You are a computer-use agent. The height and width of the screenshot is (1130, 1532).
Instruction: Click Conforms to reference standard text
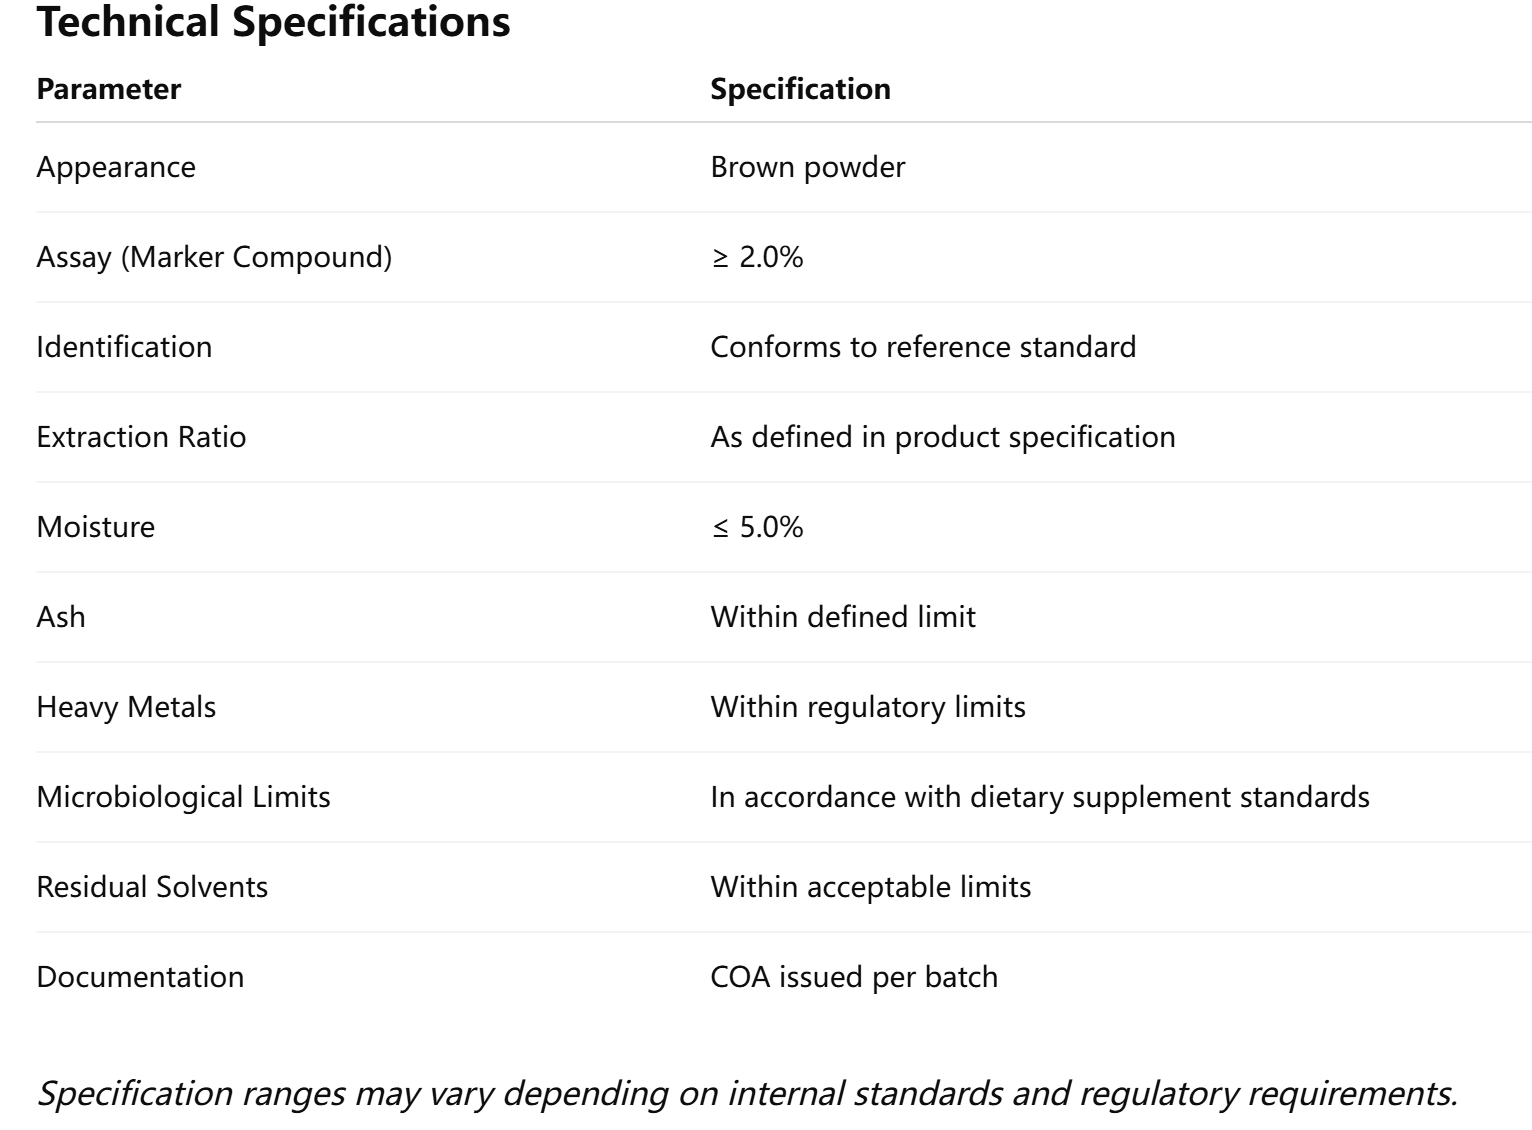923,347
